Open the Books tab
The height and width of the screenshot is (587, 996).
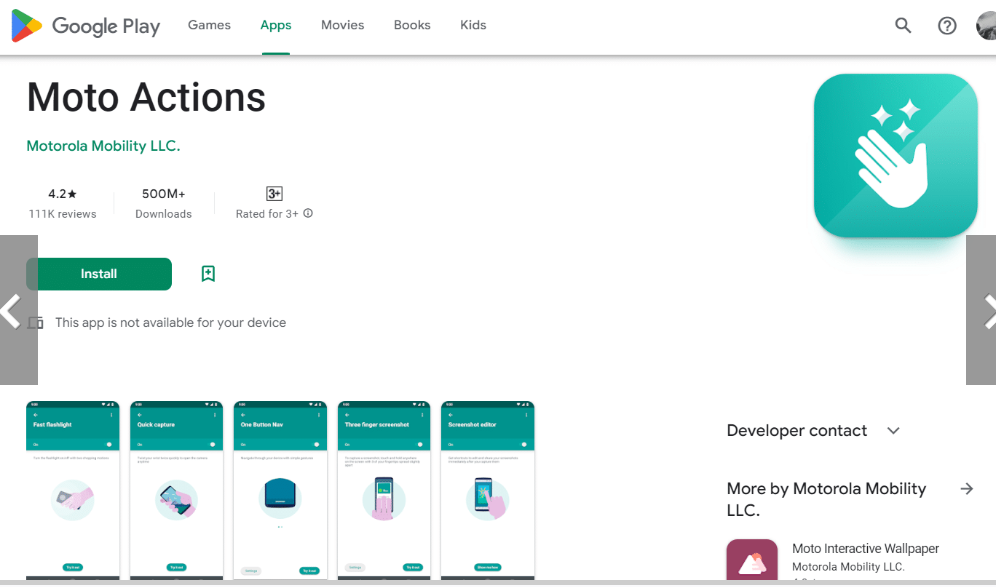point(411,25)
